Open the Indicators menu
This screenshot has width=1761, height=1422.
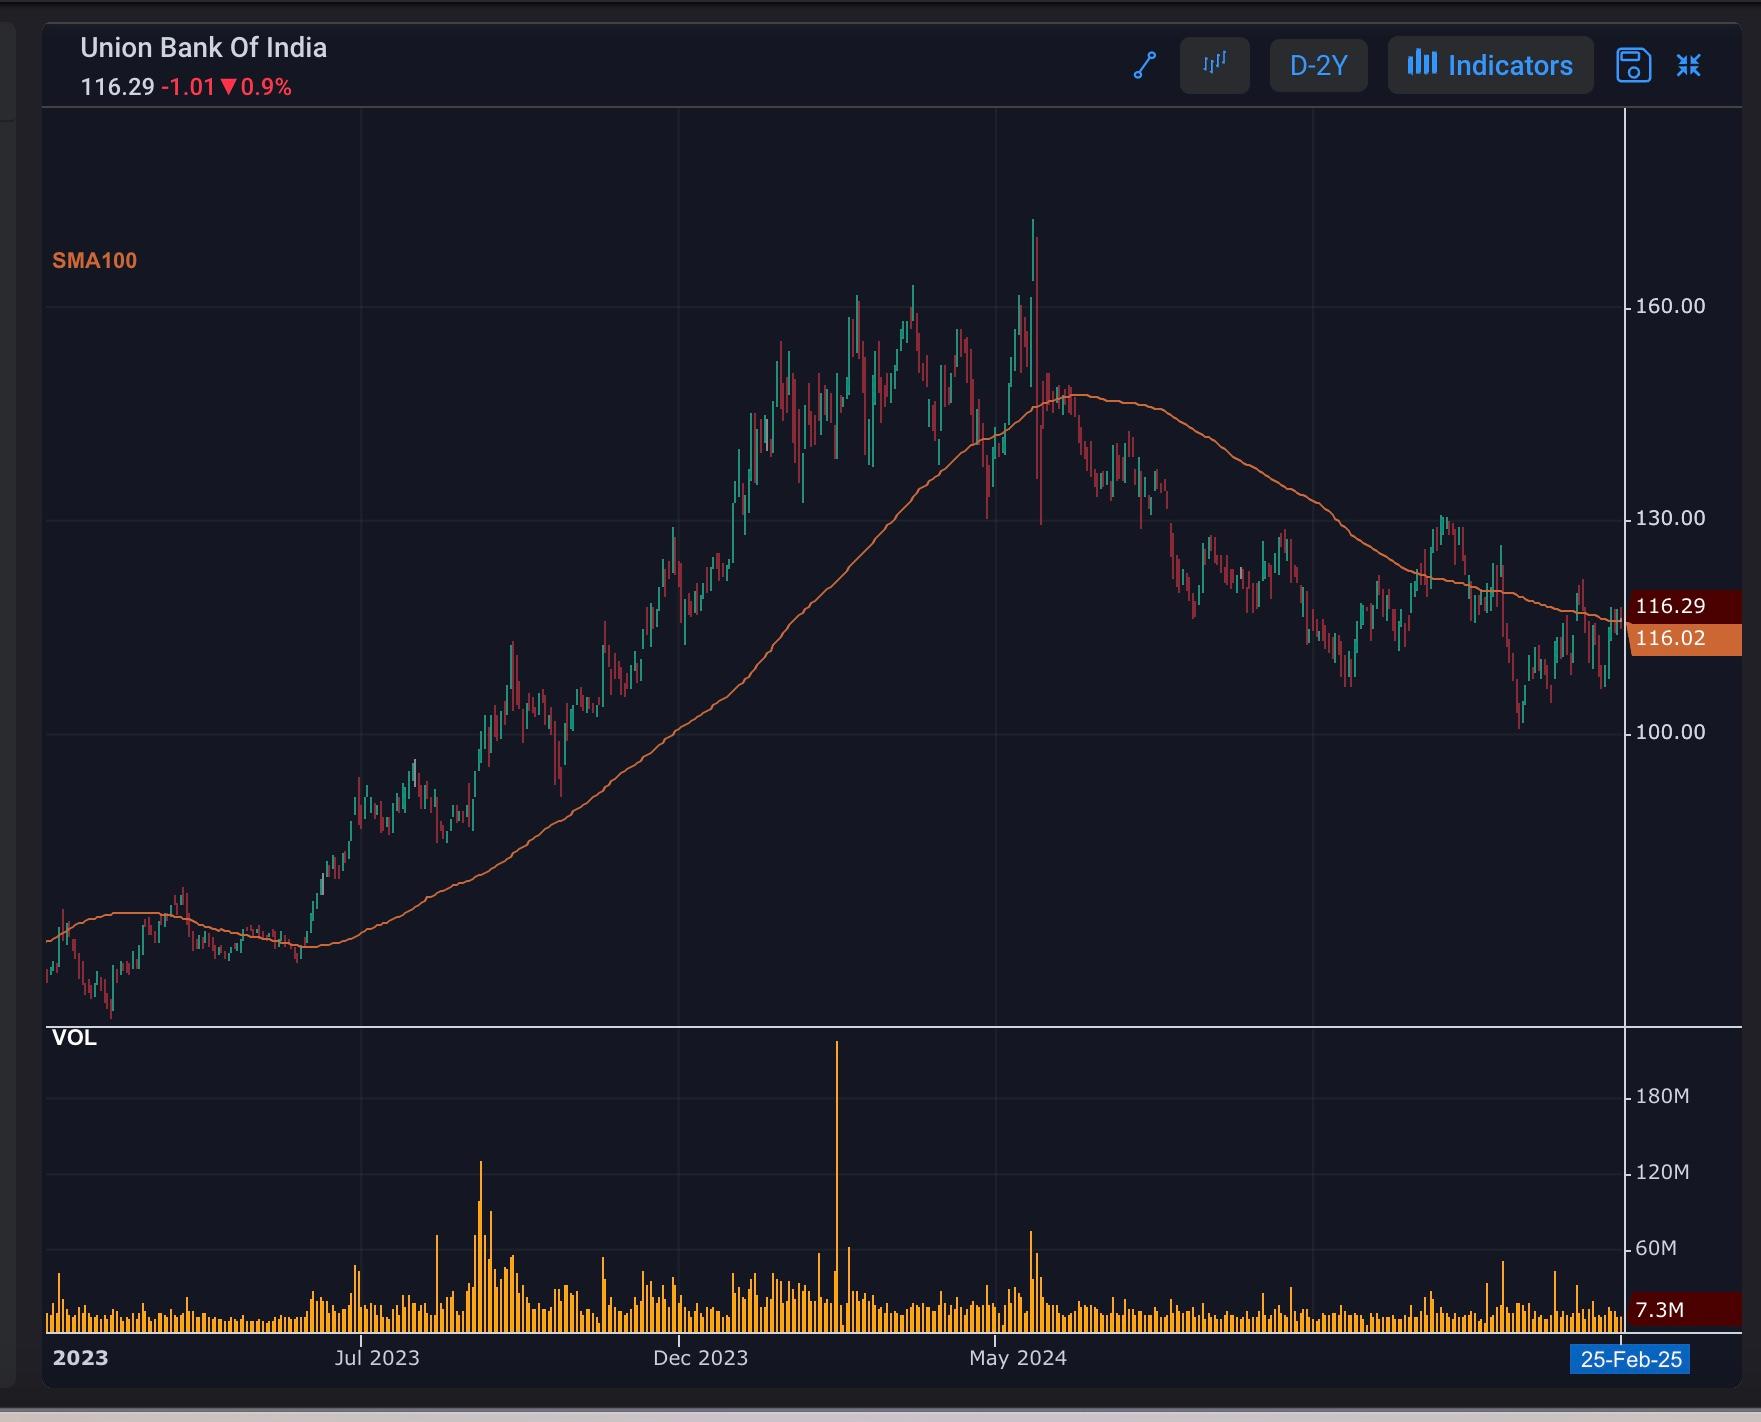pos(1490,66)
